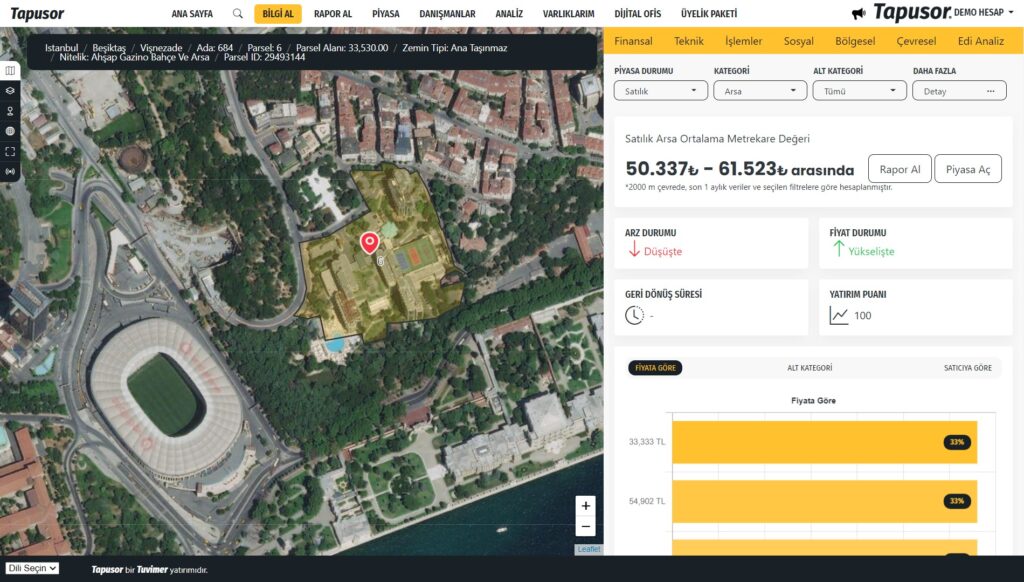This screenshot has height=582, width=1024.
Task: Open the Alt Kategori Tümü dropdown
Action: tap(859, 91)
